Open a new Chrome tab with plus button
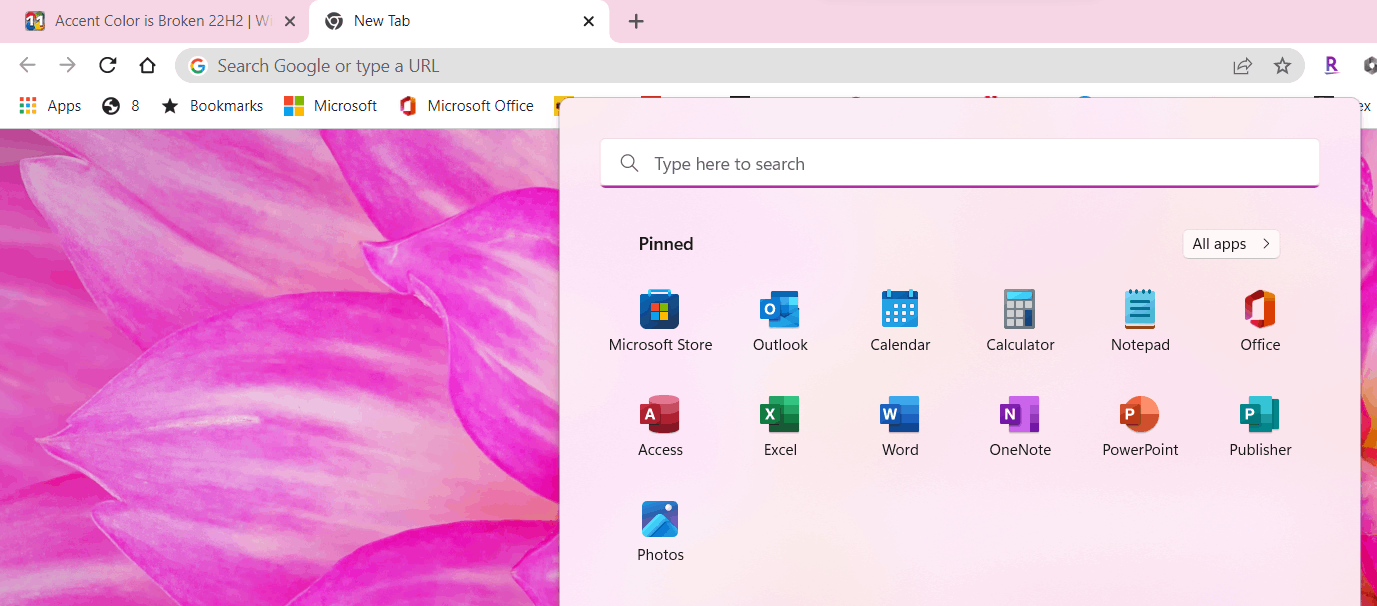This screenshot has width=1377, height=606. 636,21
